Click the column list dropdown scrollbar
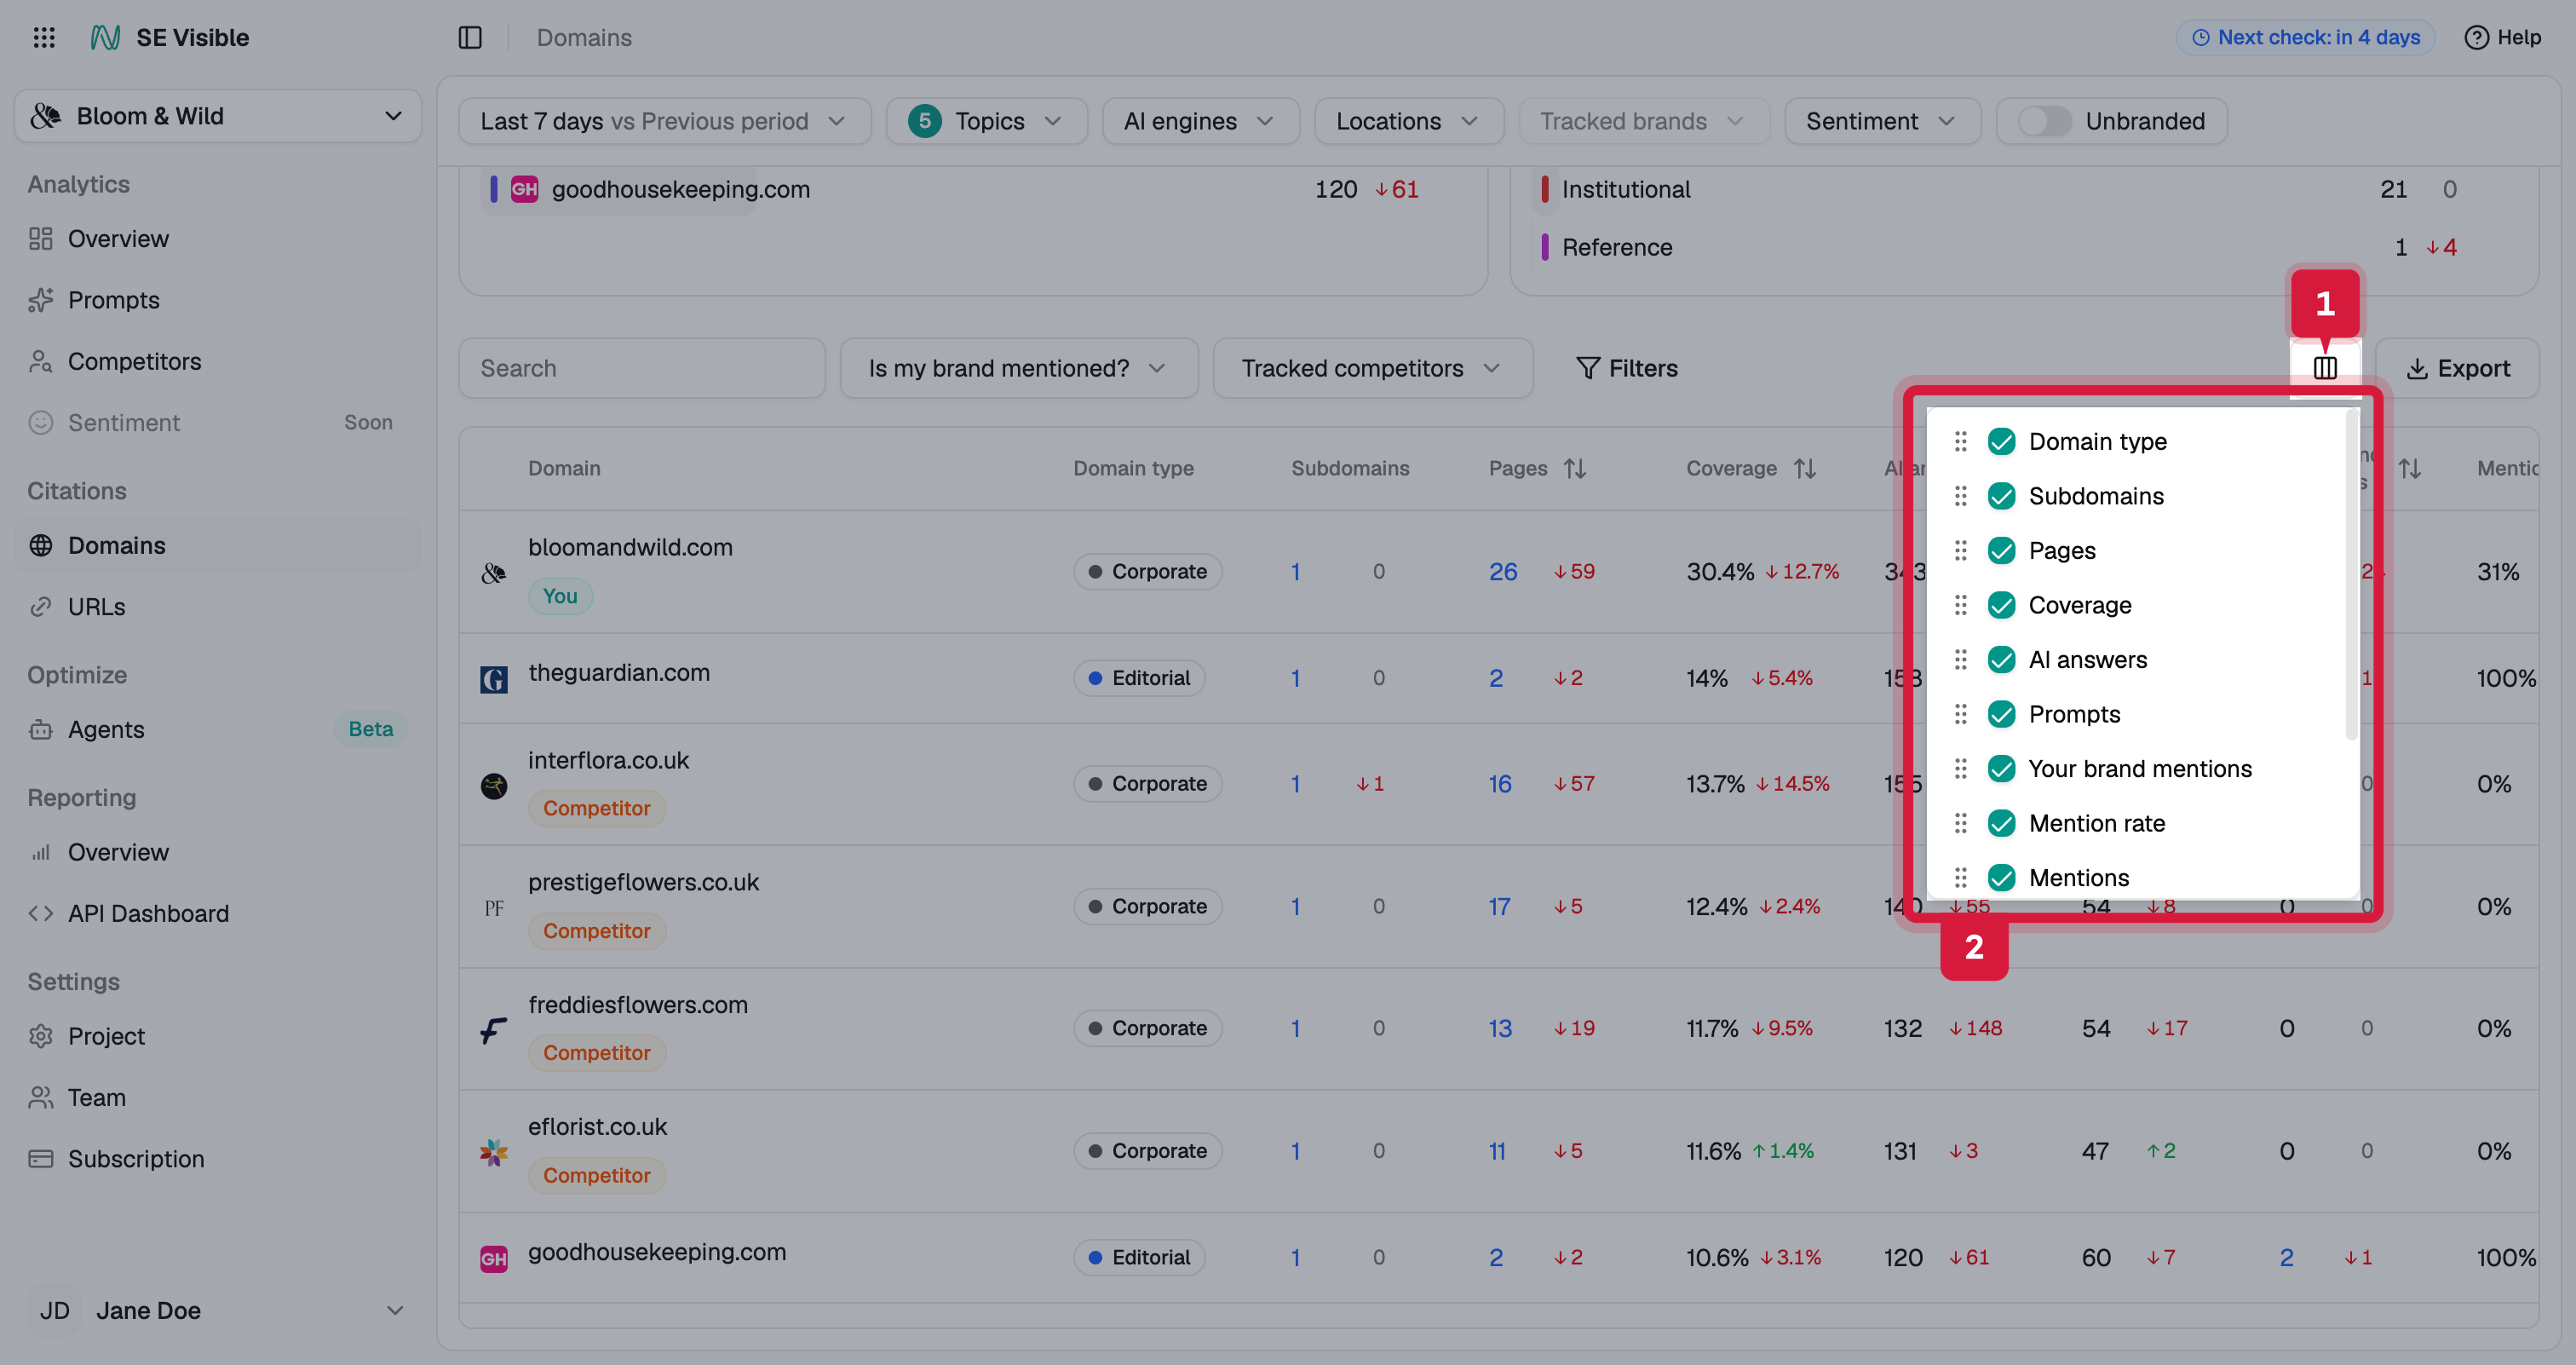Image resolution: width=2576 pixels, height=1365 pixels. pos(2352,575)
